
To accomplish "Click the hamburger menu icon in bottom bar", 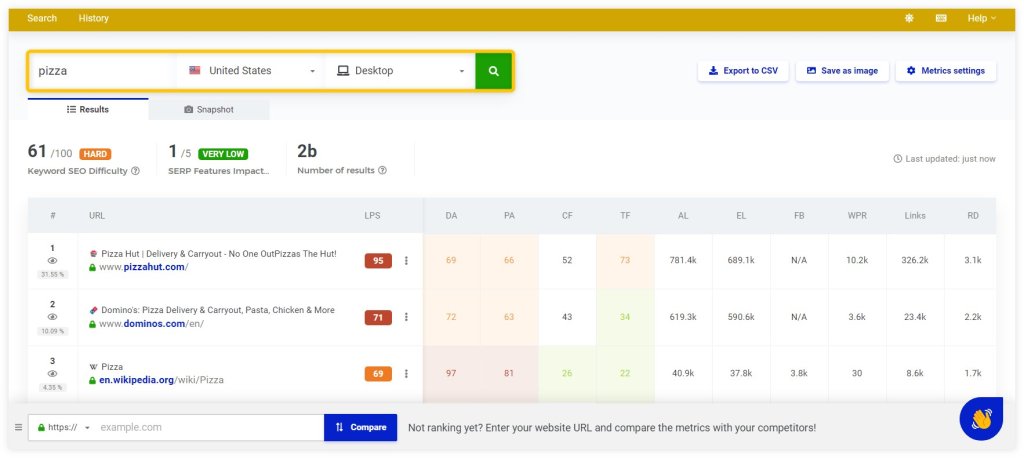I will [x=18, y=427].
